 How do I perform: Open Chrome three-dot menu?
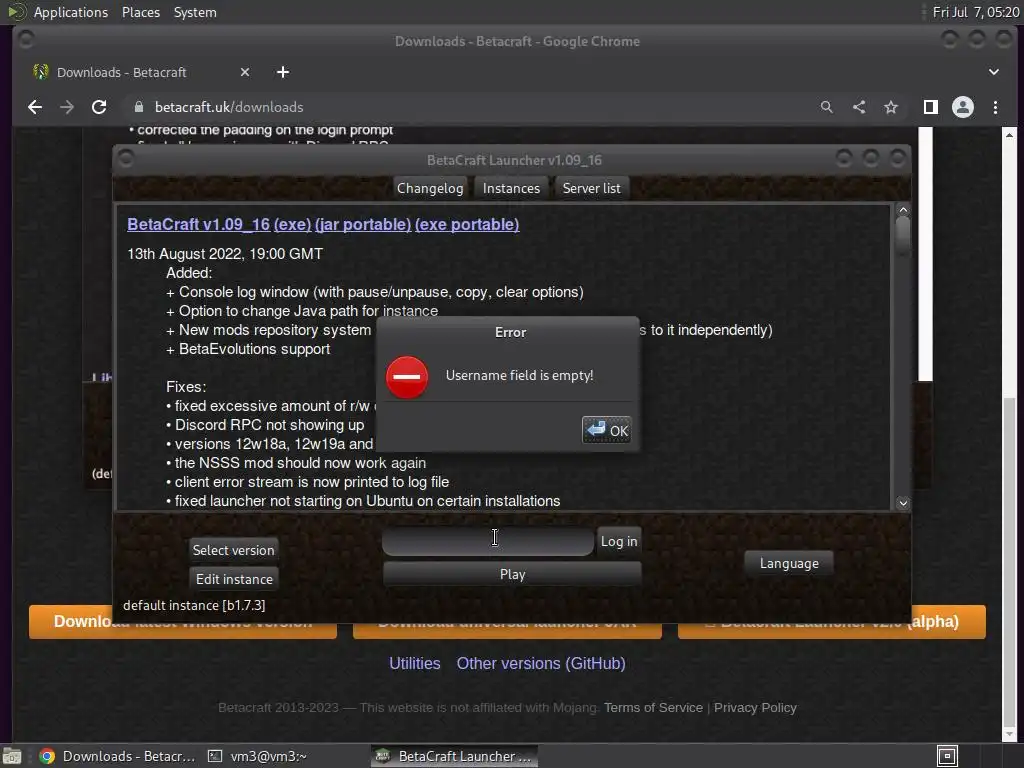click(995, 107)
